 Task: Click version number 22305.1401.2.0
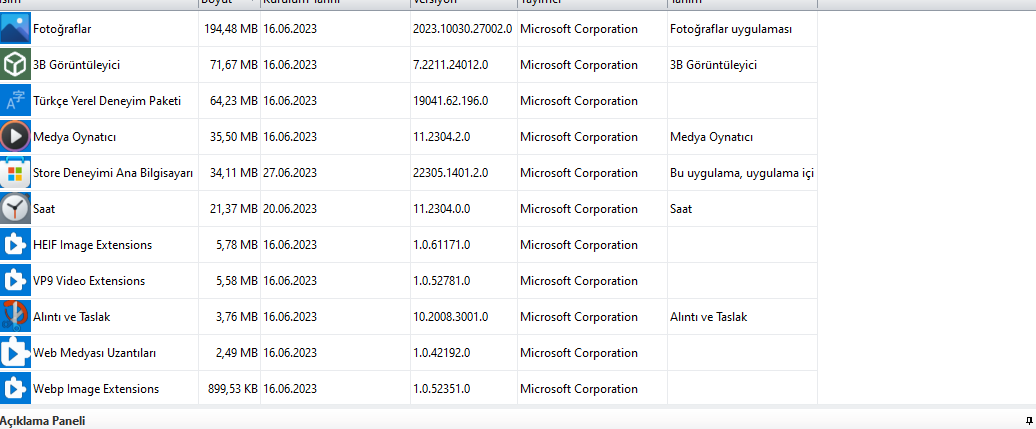(450, 173)
